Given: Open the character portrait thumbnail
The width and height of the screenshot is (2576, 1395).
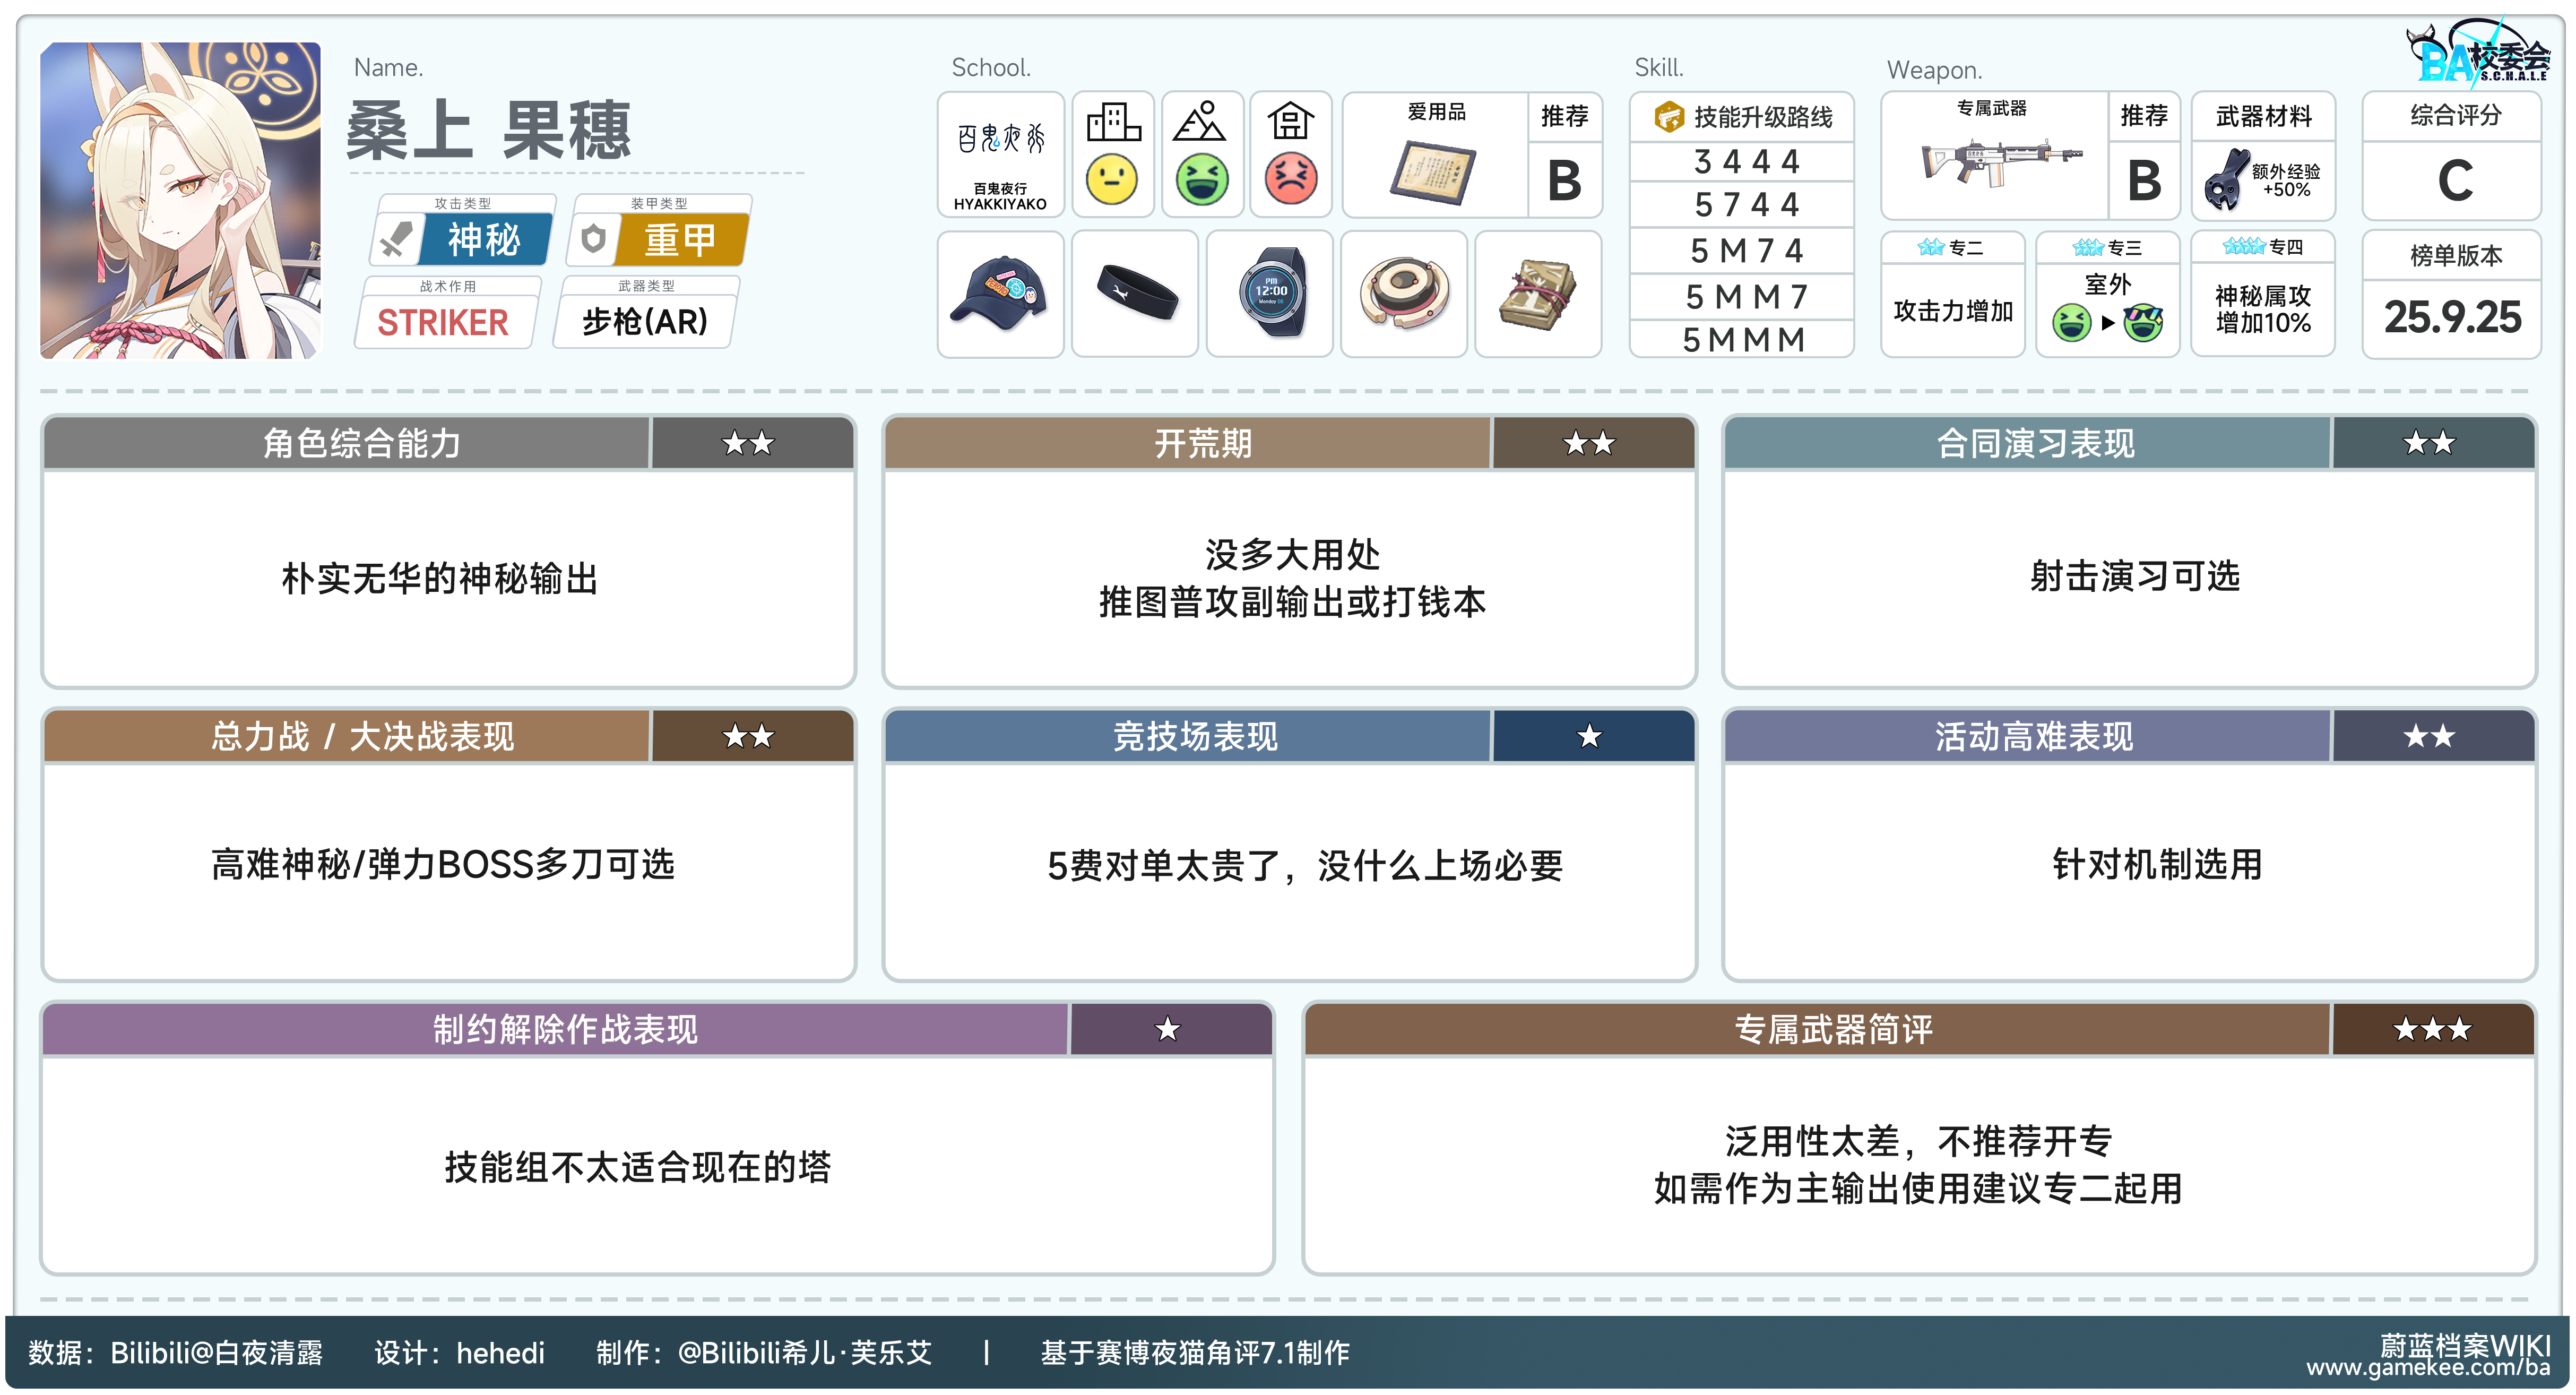Looking at the screenshot, I should point(180,200).
